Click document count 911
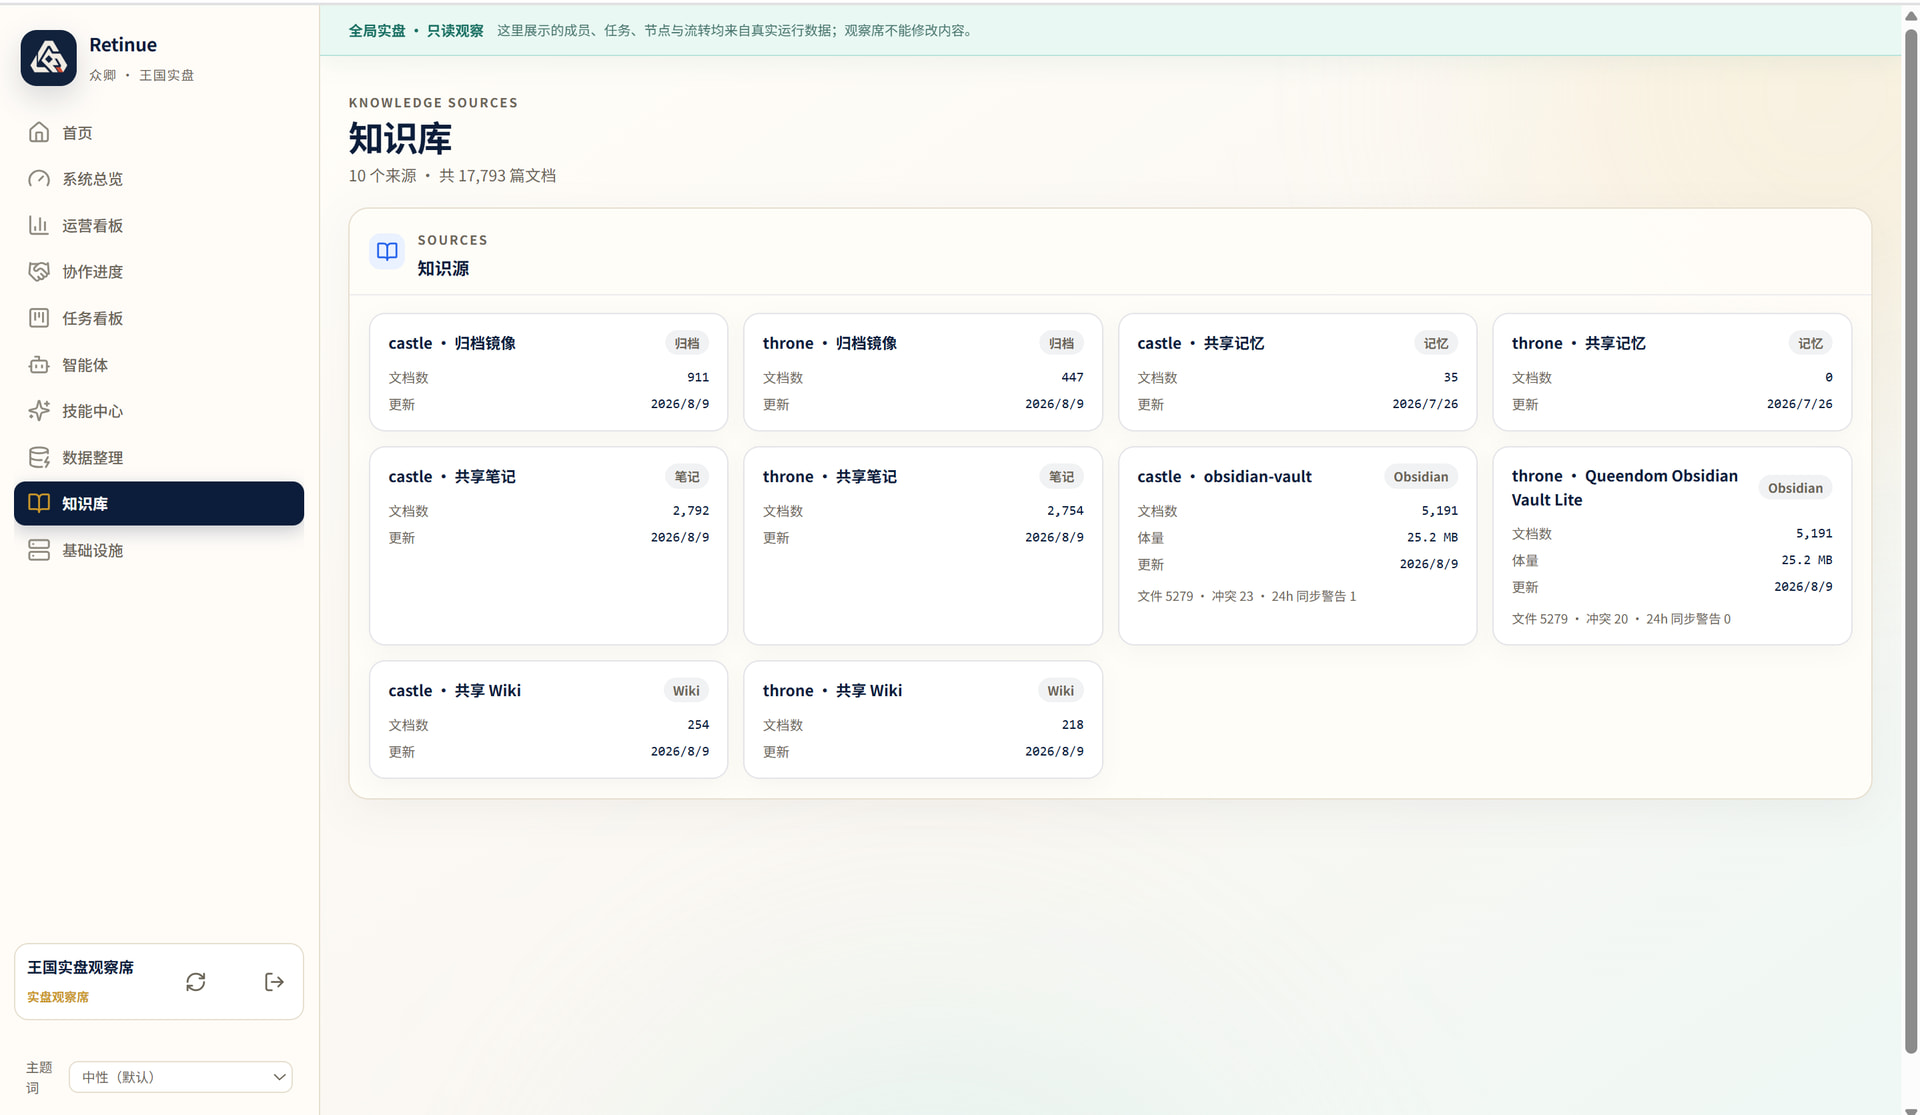 point(698,377)
